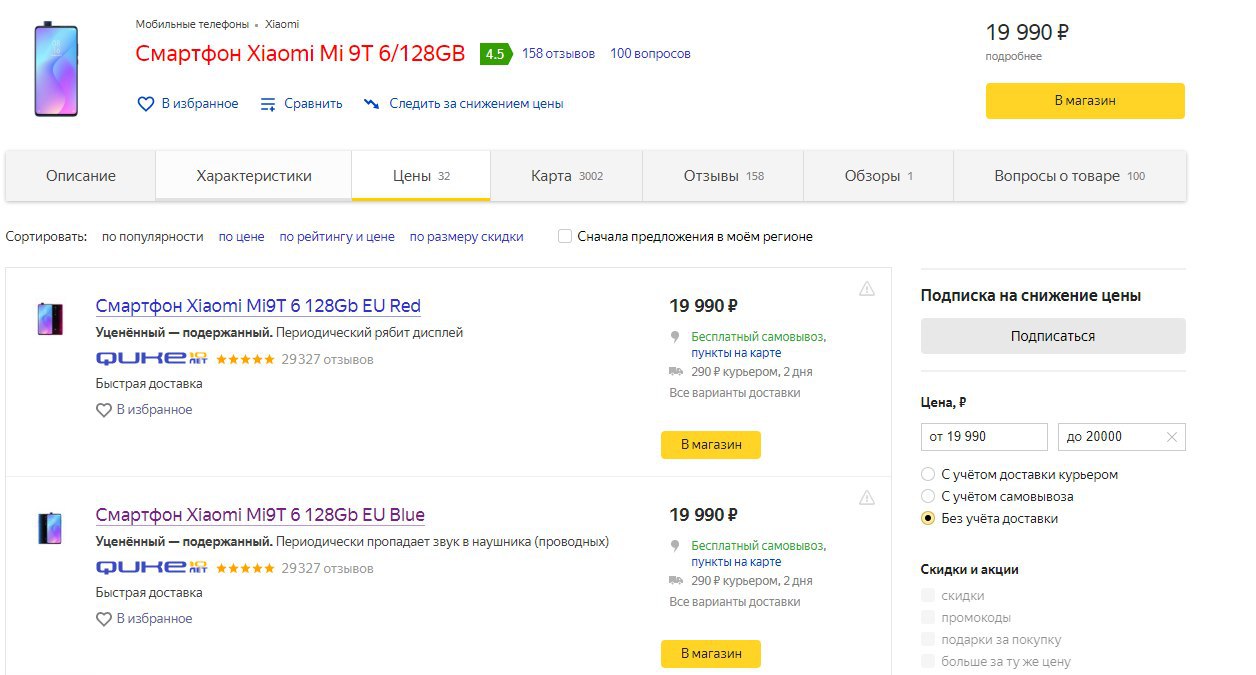Click '29327 отзывов' in the Blue offer

(327, 568)
